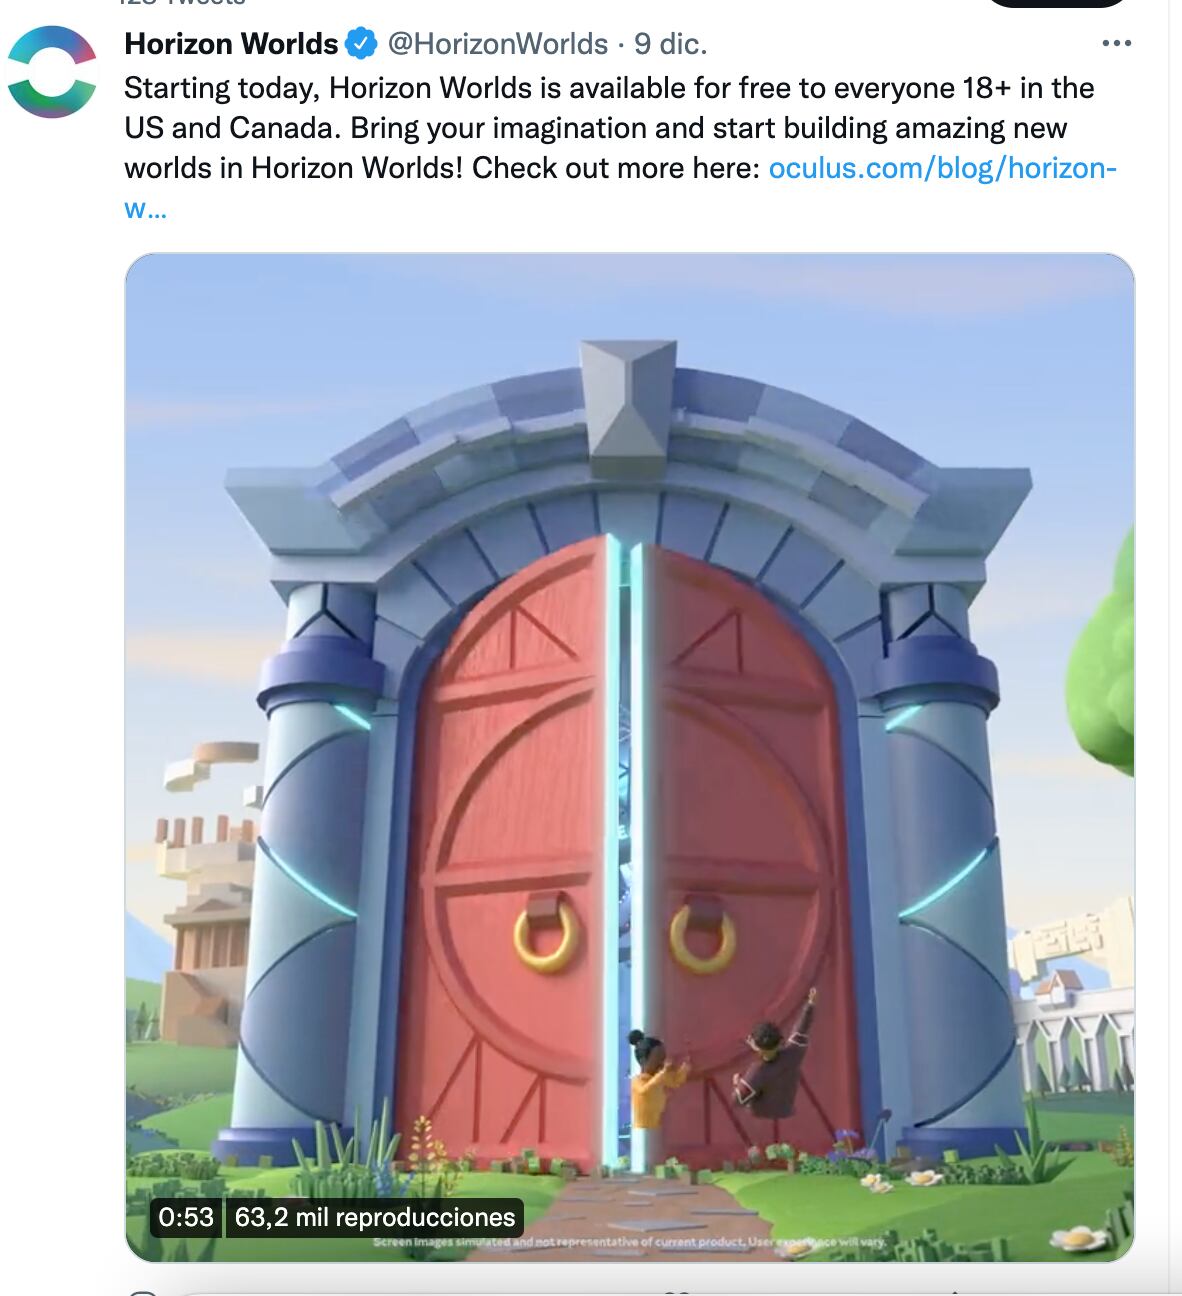Screen dimensions: 1182x1296
Task: Click the blue verified badge
Action: pos(360,44)
